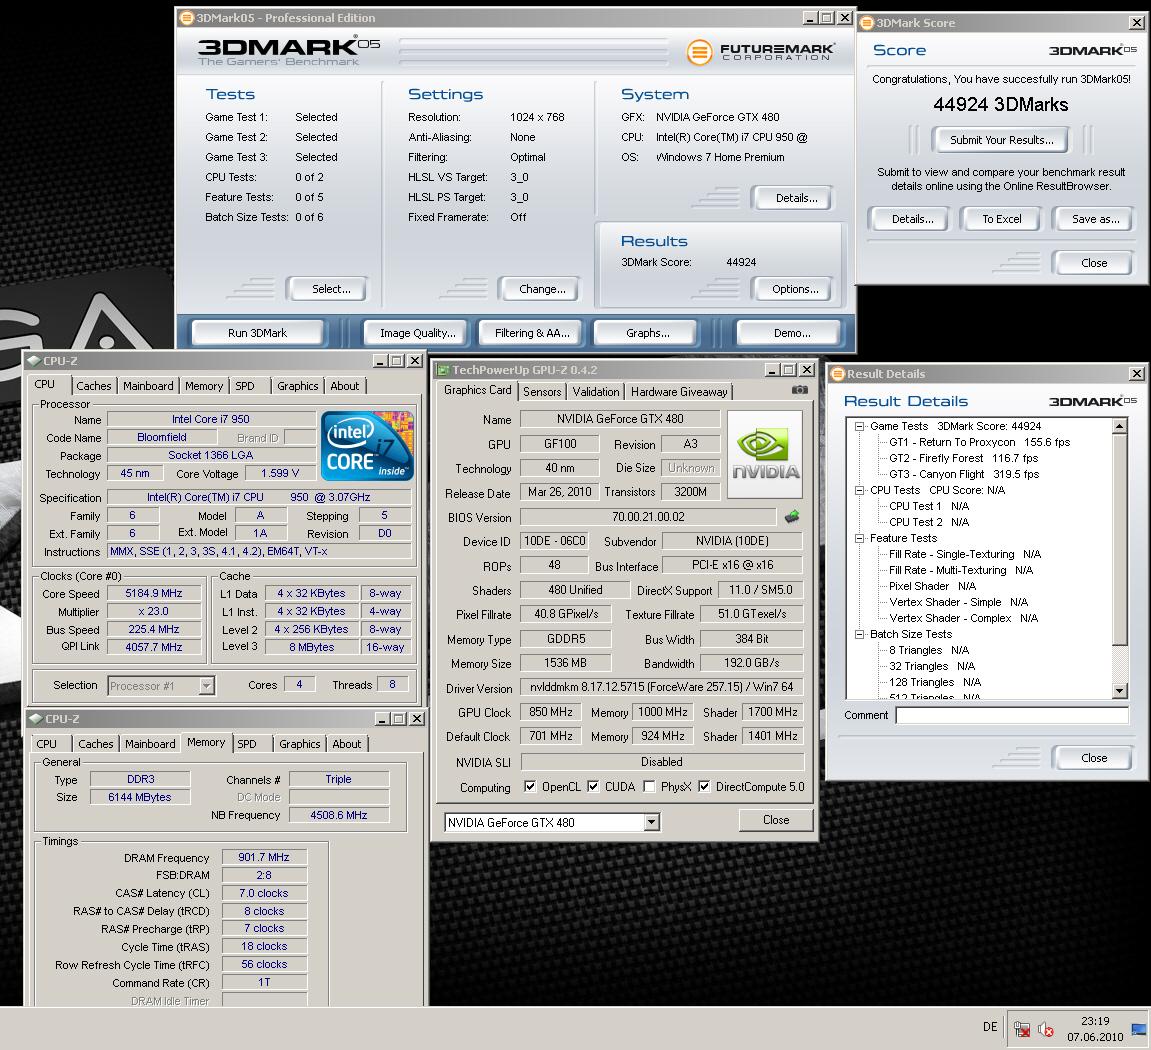1151x1050 pixels.
Task: Click Close button in Result Details window
Action: click(1094, 758)
